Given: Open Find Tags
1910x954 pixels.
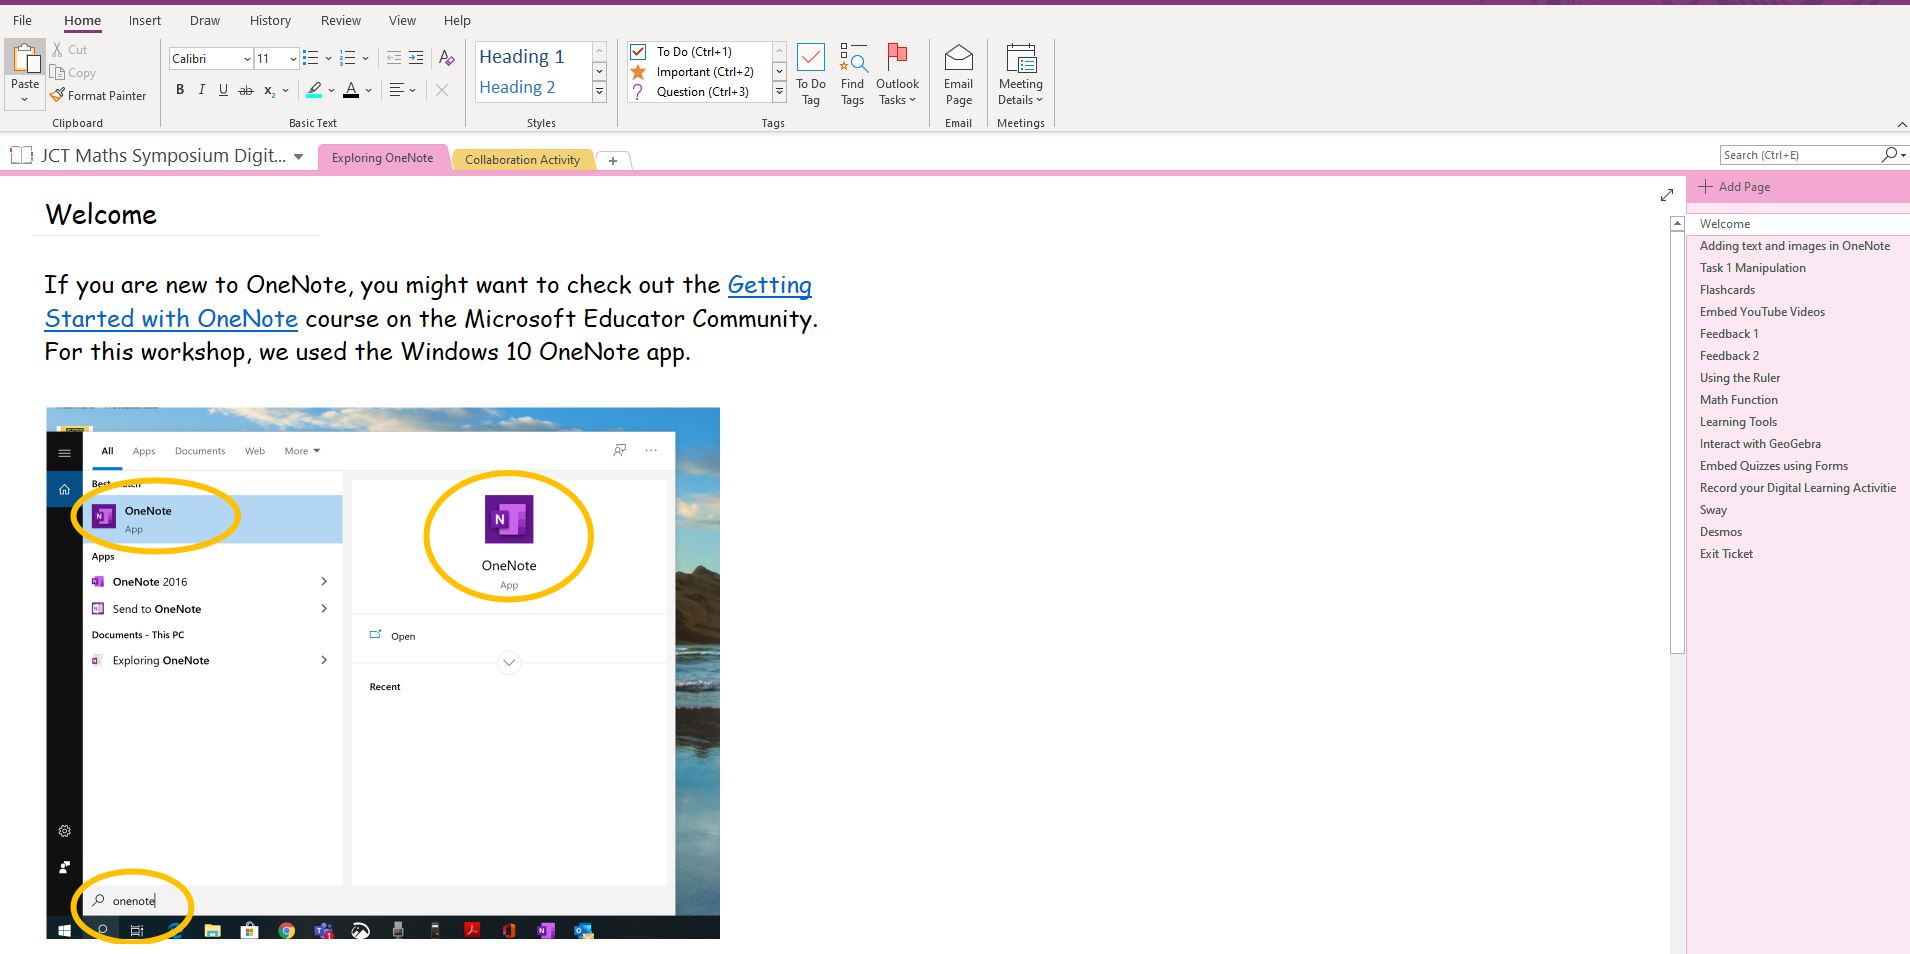Looking at the screenshot, I should (852, 75).
